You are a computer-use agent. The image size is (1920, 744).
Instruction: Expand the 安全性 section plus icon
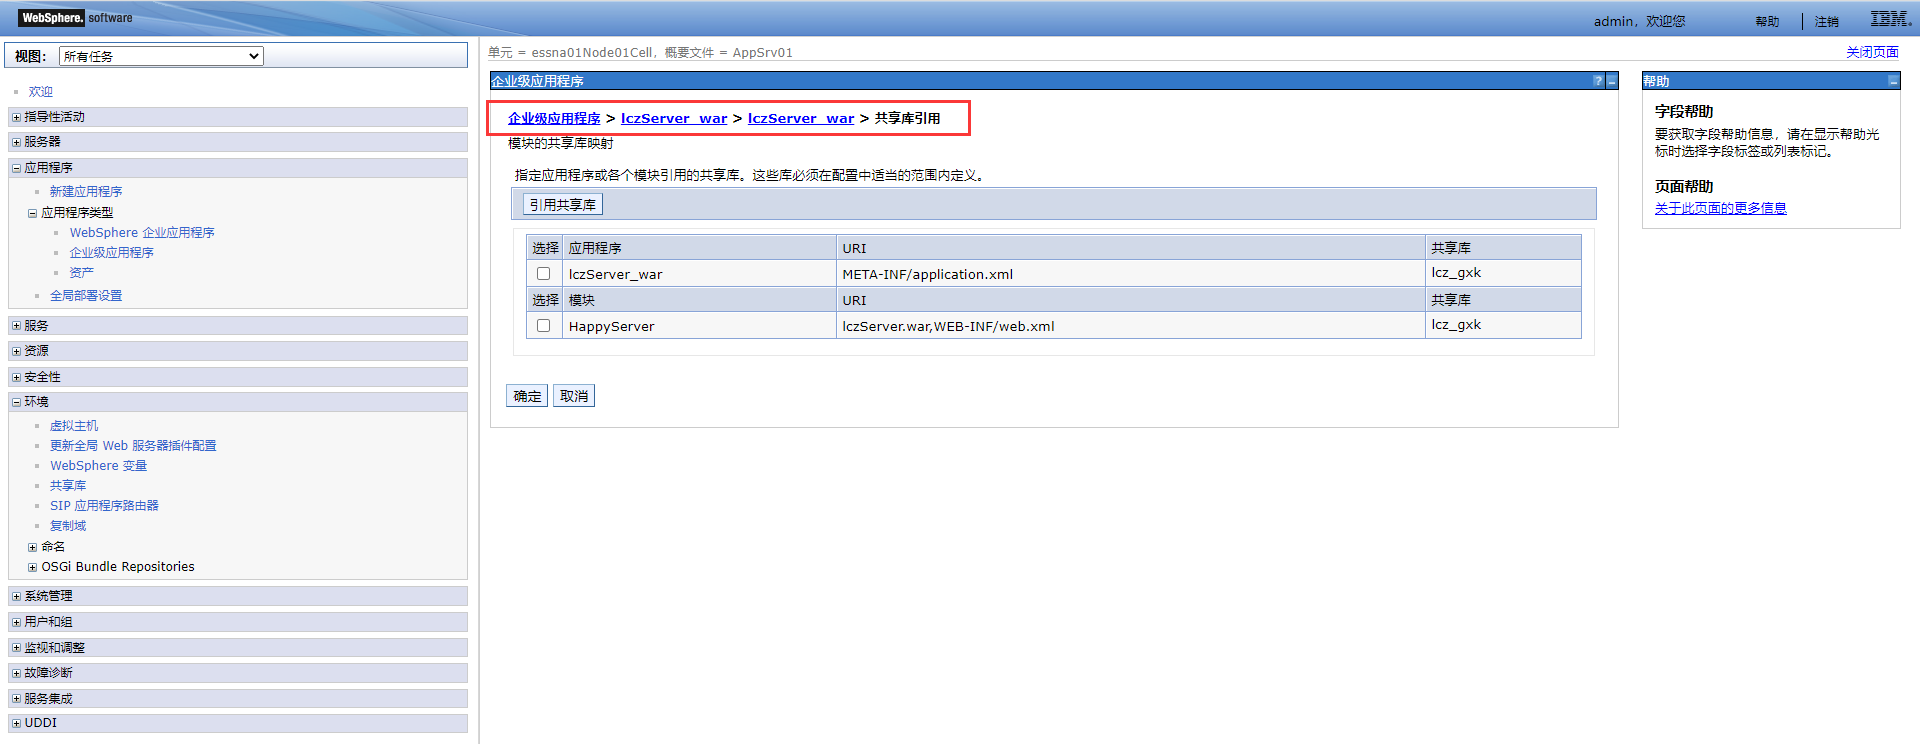[16, 377]
